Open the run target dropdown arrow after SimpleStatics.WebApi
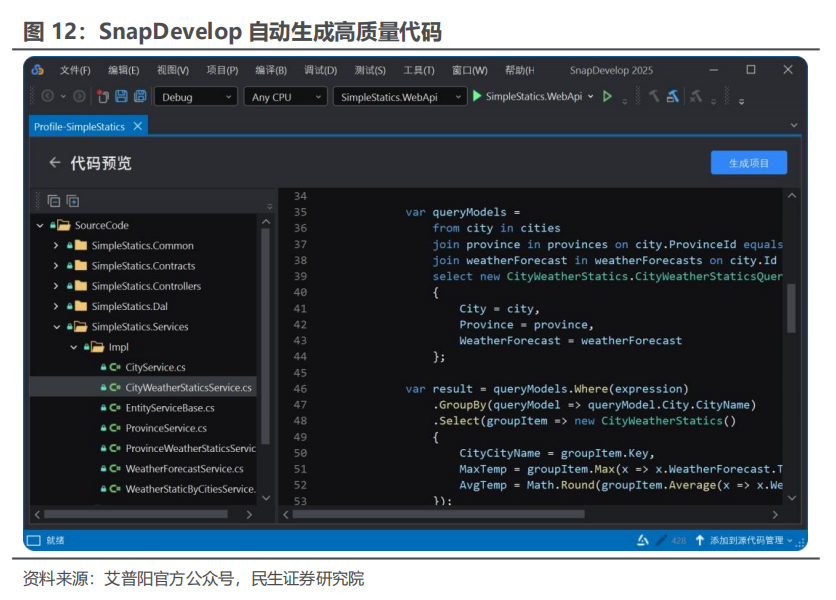The image size is (836, 600). coord(590,97)
